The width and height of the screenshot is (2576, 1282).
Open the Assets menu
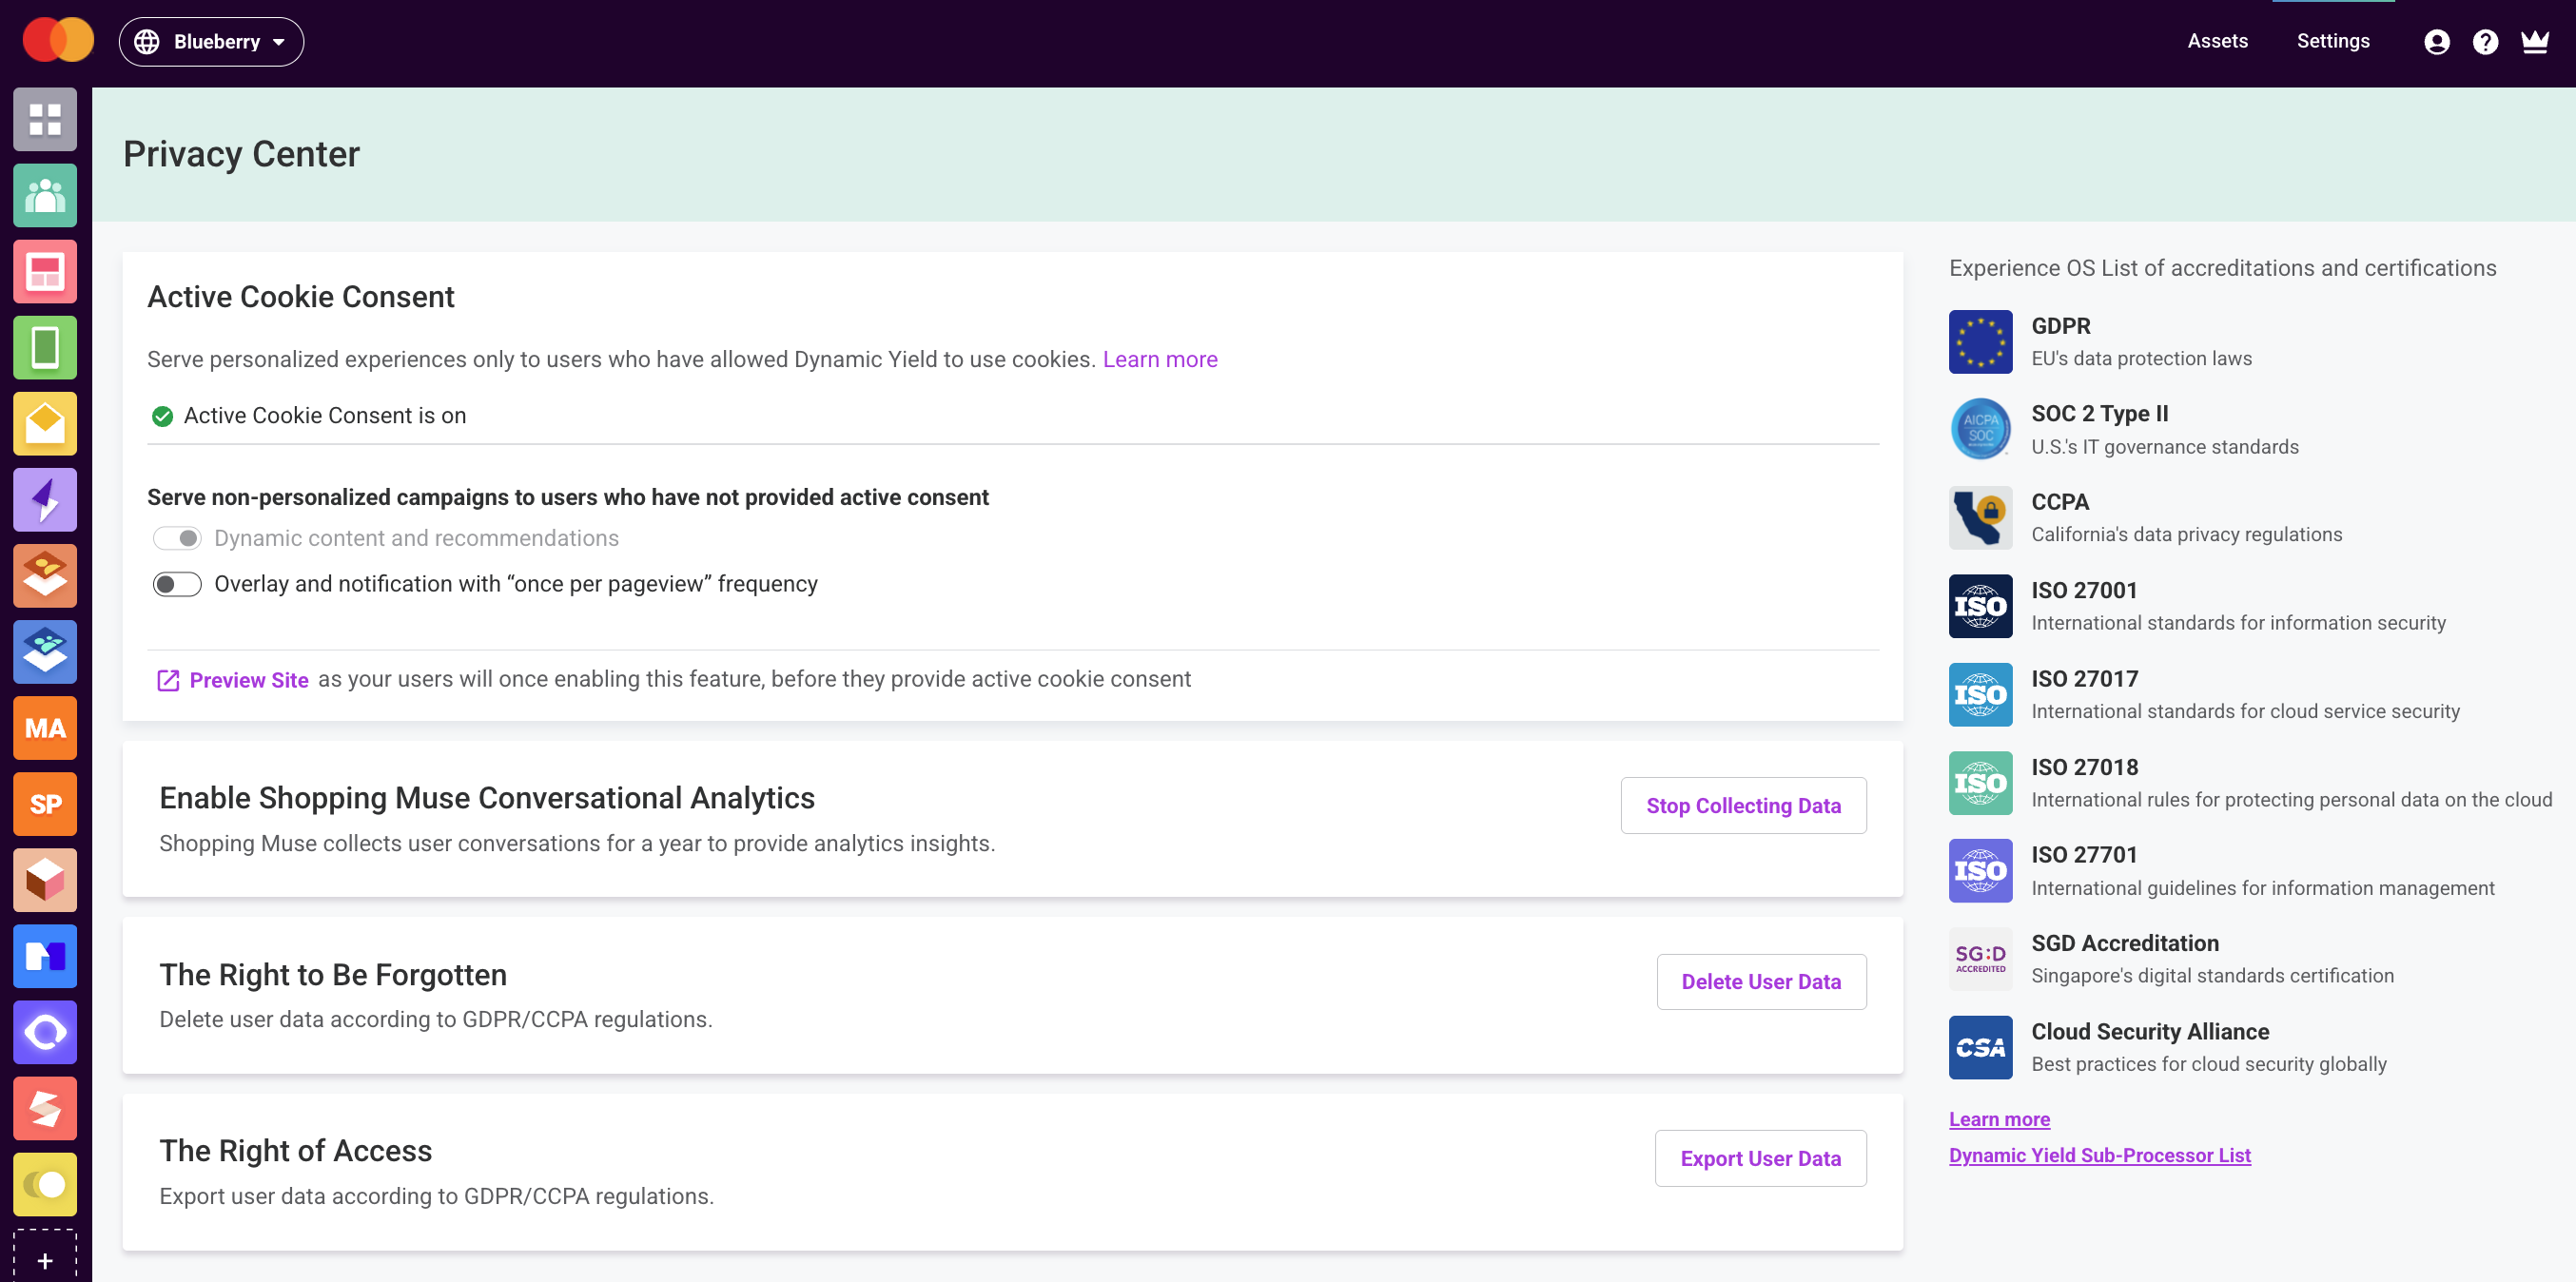[2217, 41]
